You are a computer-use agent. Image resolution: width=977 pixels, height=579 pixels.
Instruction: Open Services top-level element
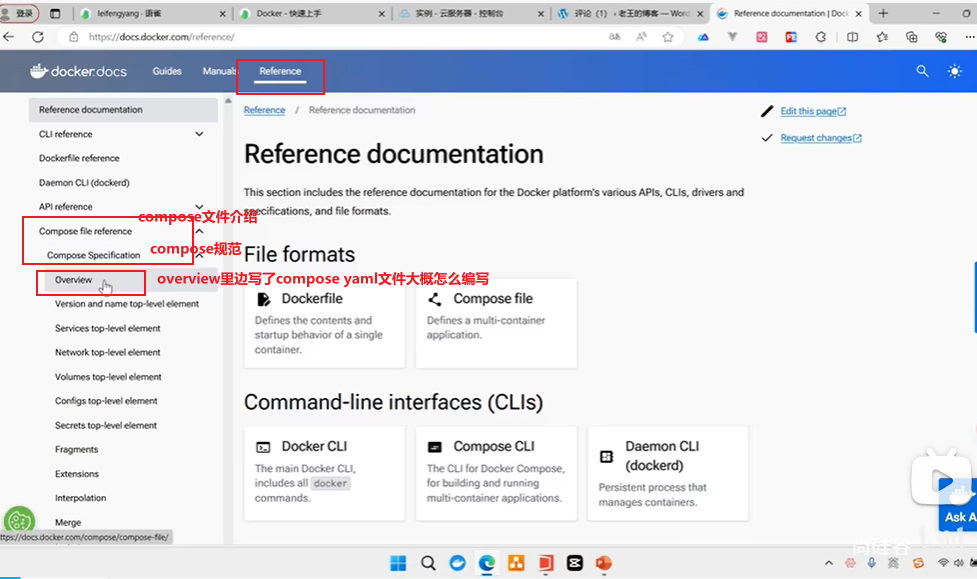(x=108, y=328)
